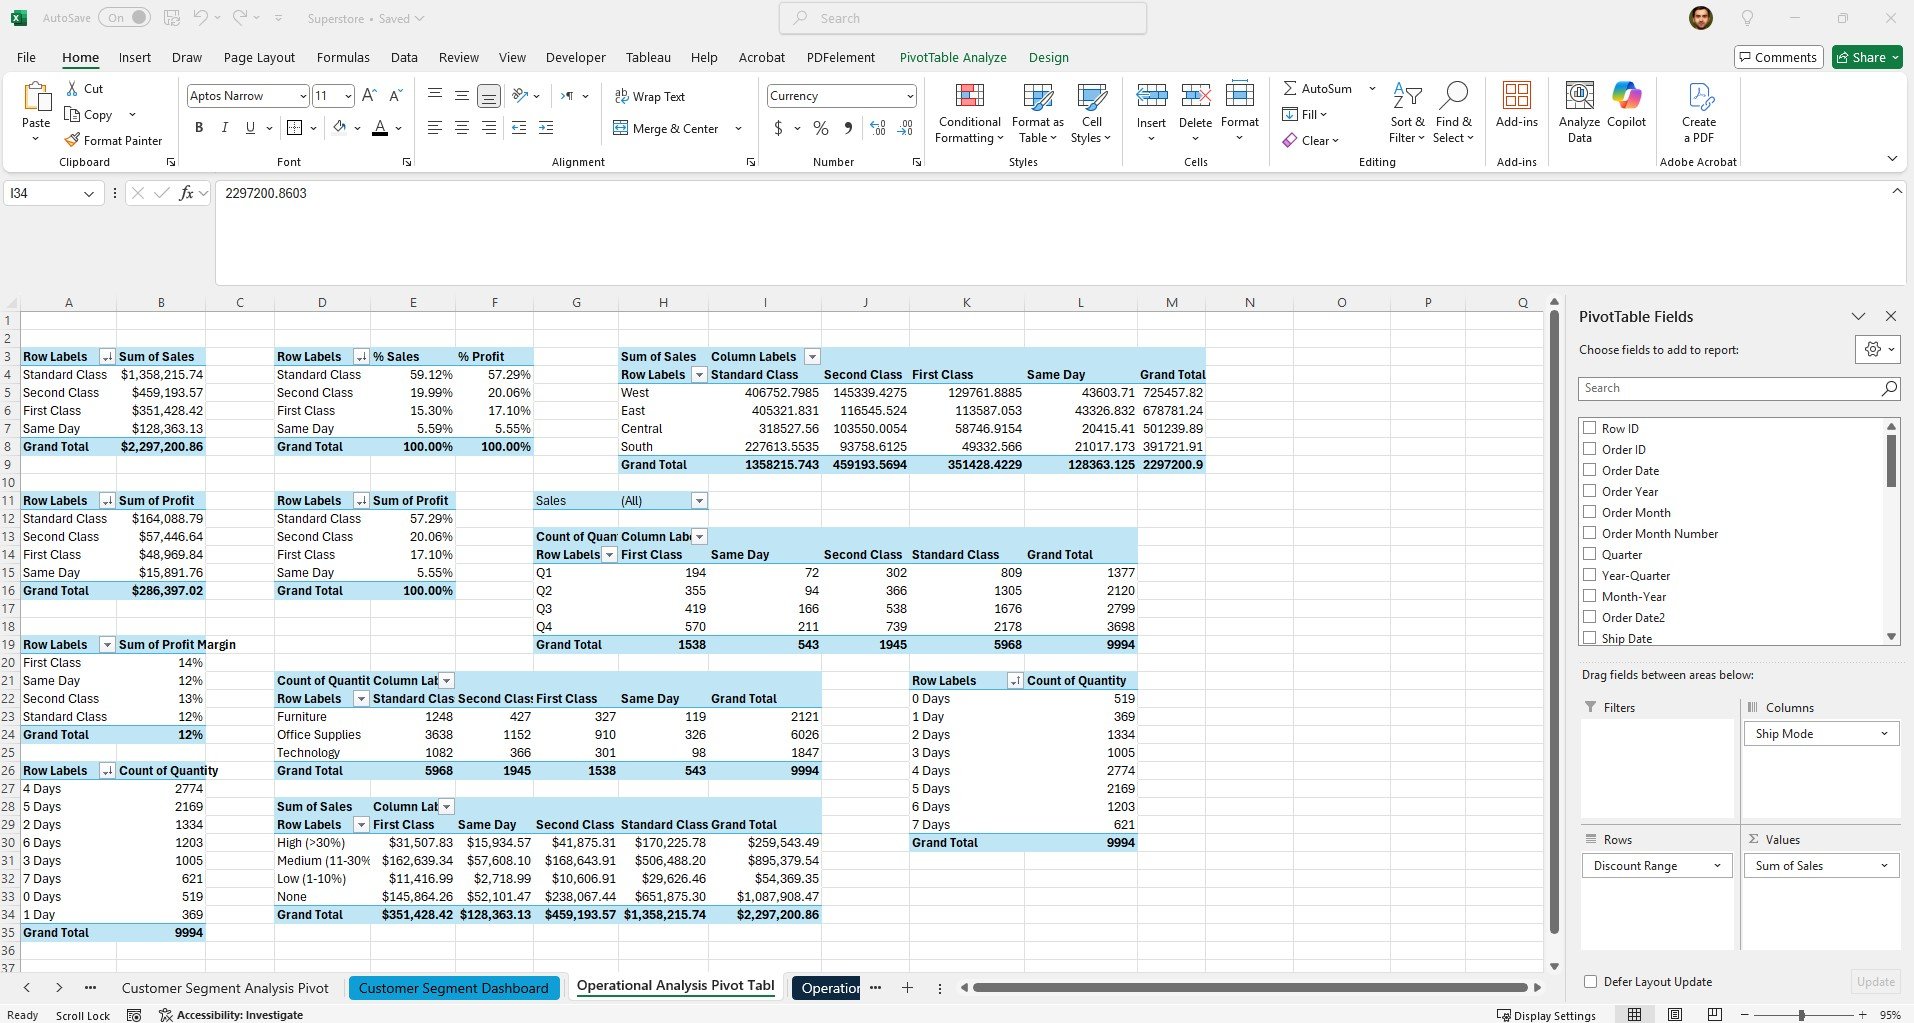Image resolution: width=1914 pixels, height=1023 pixels.
Task: Check the Order Date field
Action: 1589,470
